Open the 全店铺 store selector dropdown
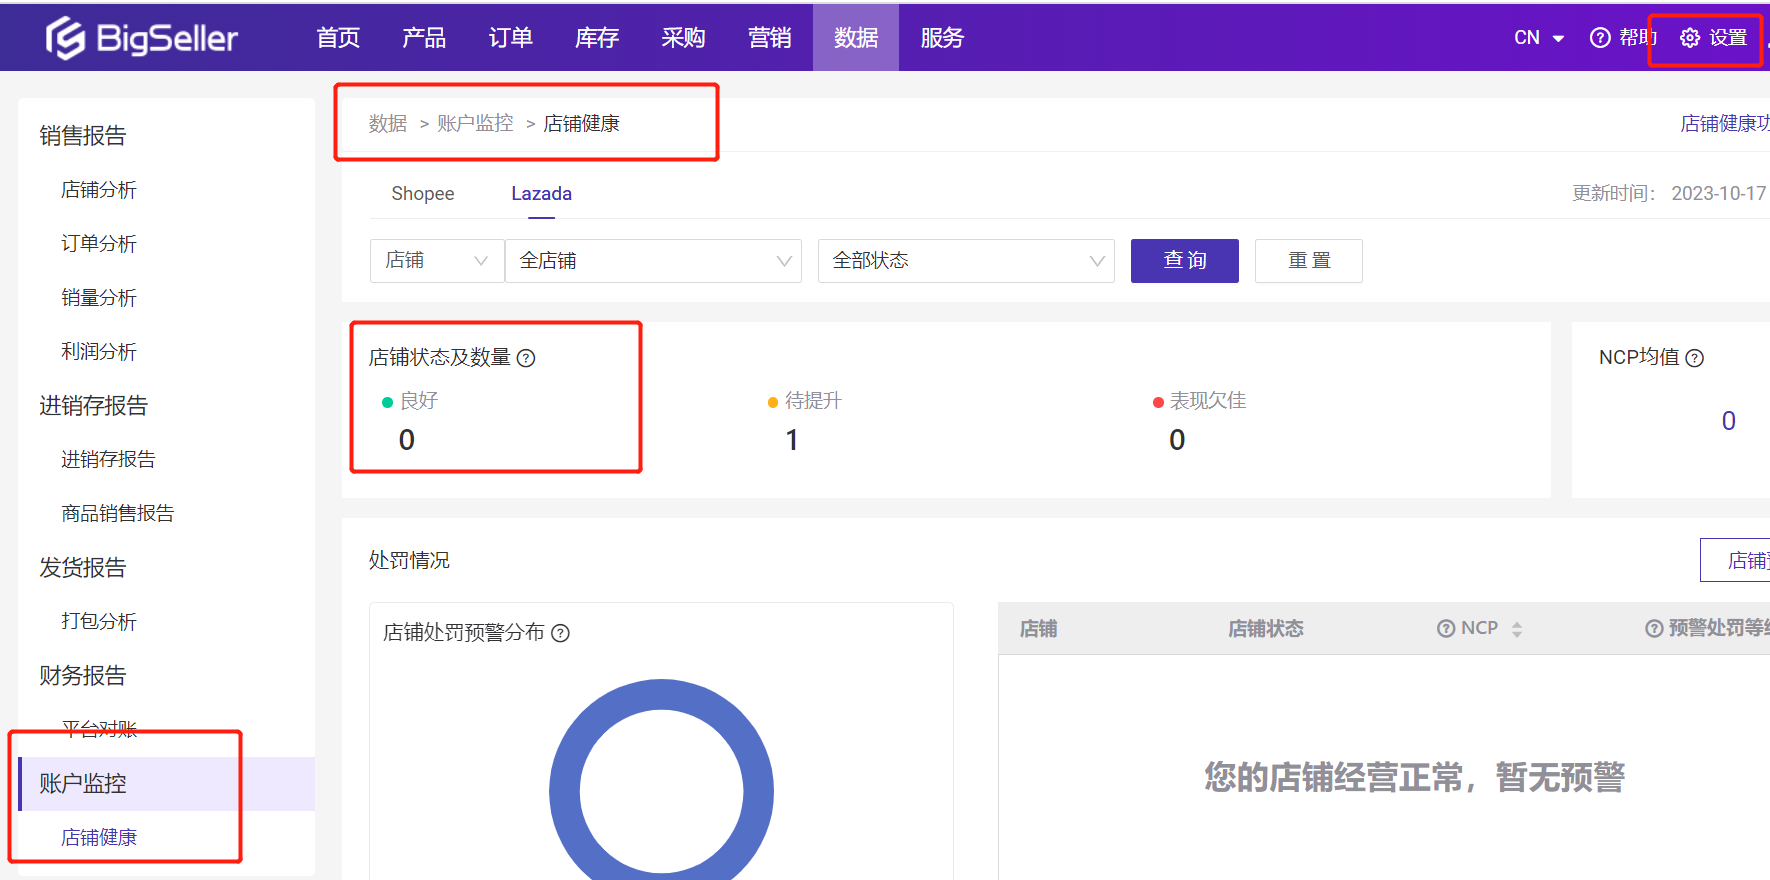The height and width of the screenshot is (880, 1770). click(653, 261)
